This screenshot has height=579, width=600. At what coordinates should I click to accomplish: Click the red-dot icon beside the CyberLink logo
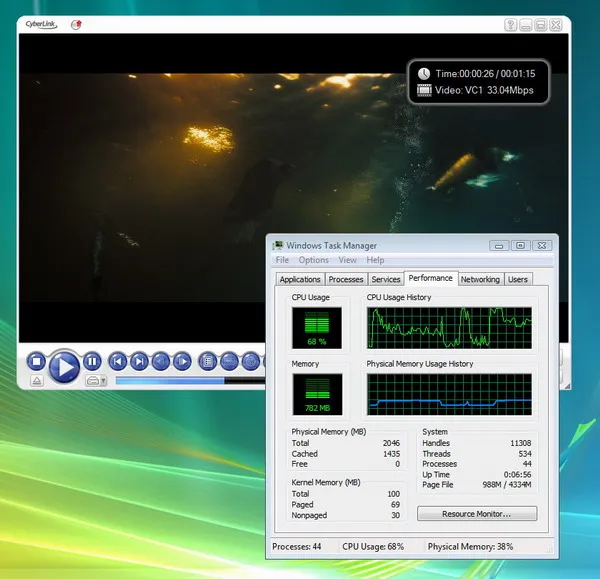[77, 24]
